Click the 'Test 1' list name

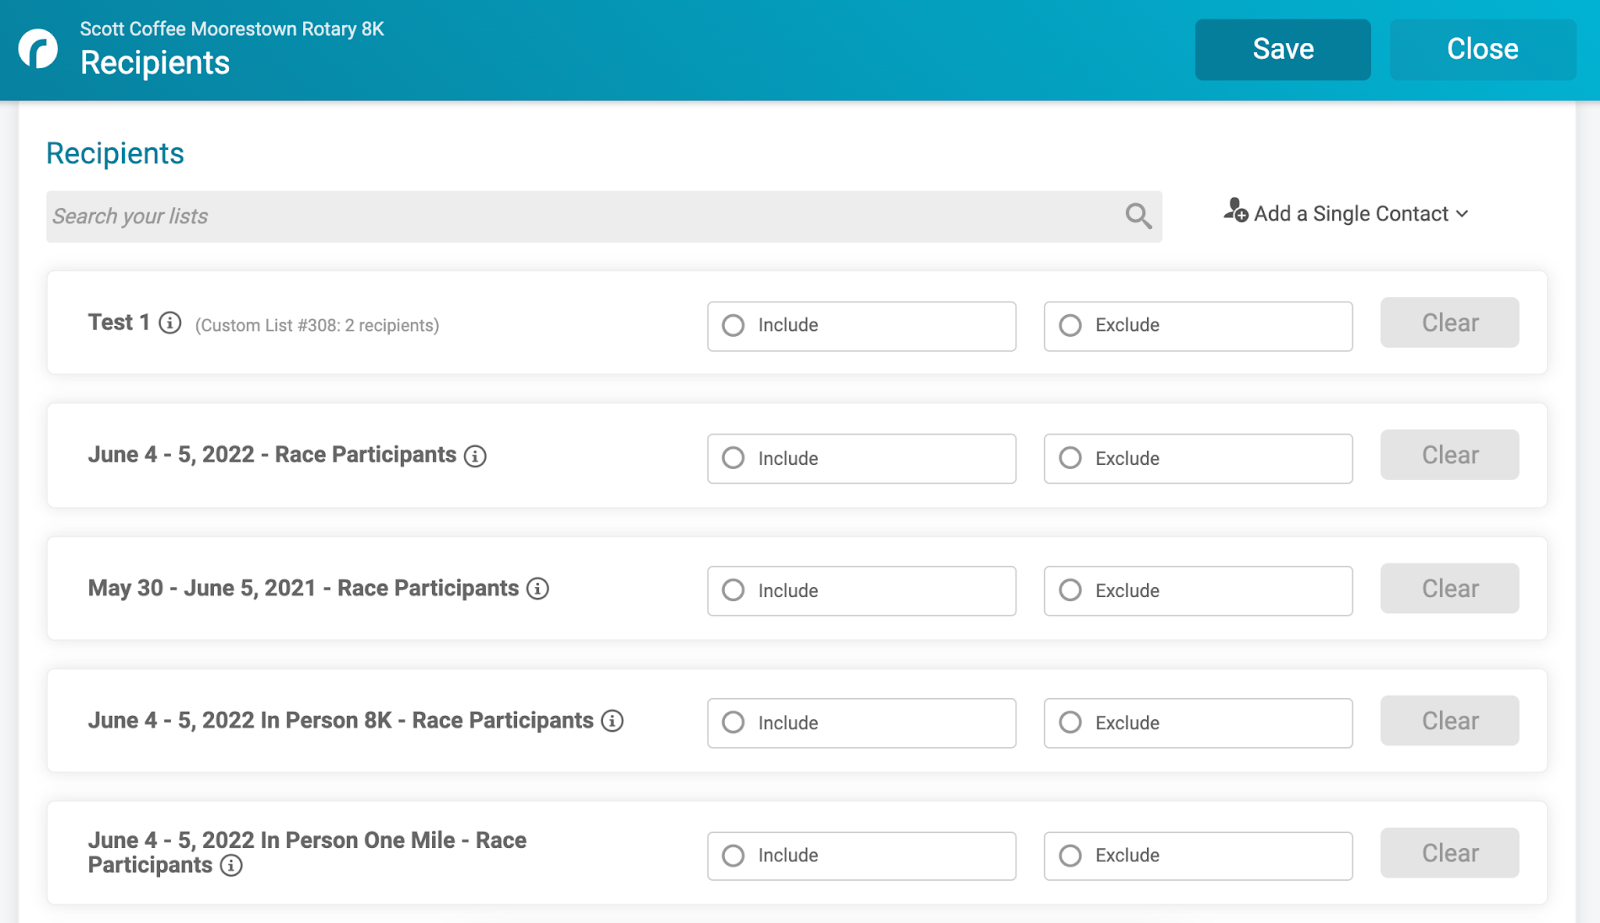coord(119,322)
